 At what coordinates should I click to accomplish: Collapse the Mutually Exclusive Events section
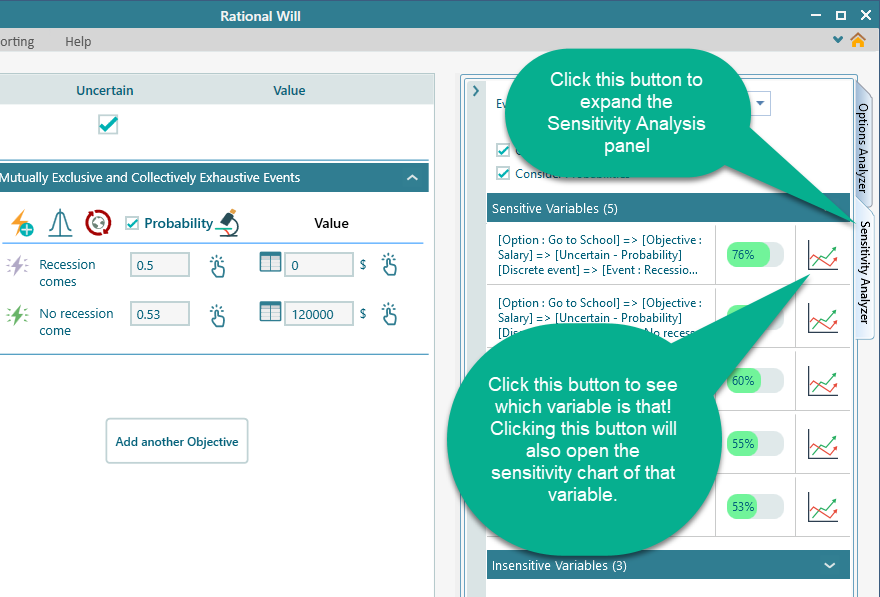pyautogui.click(x=411, y=177)
